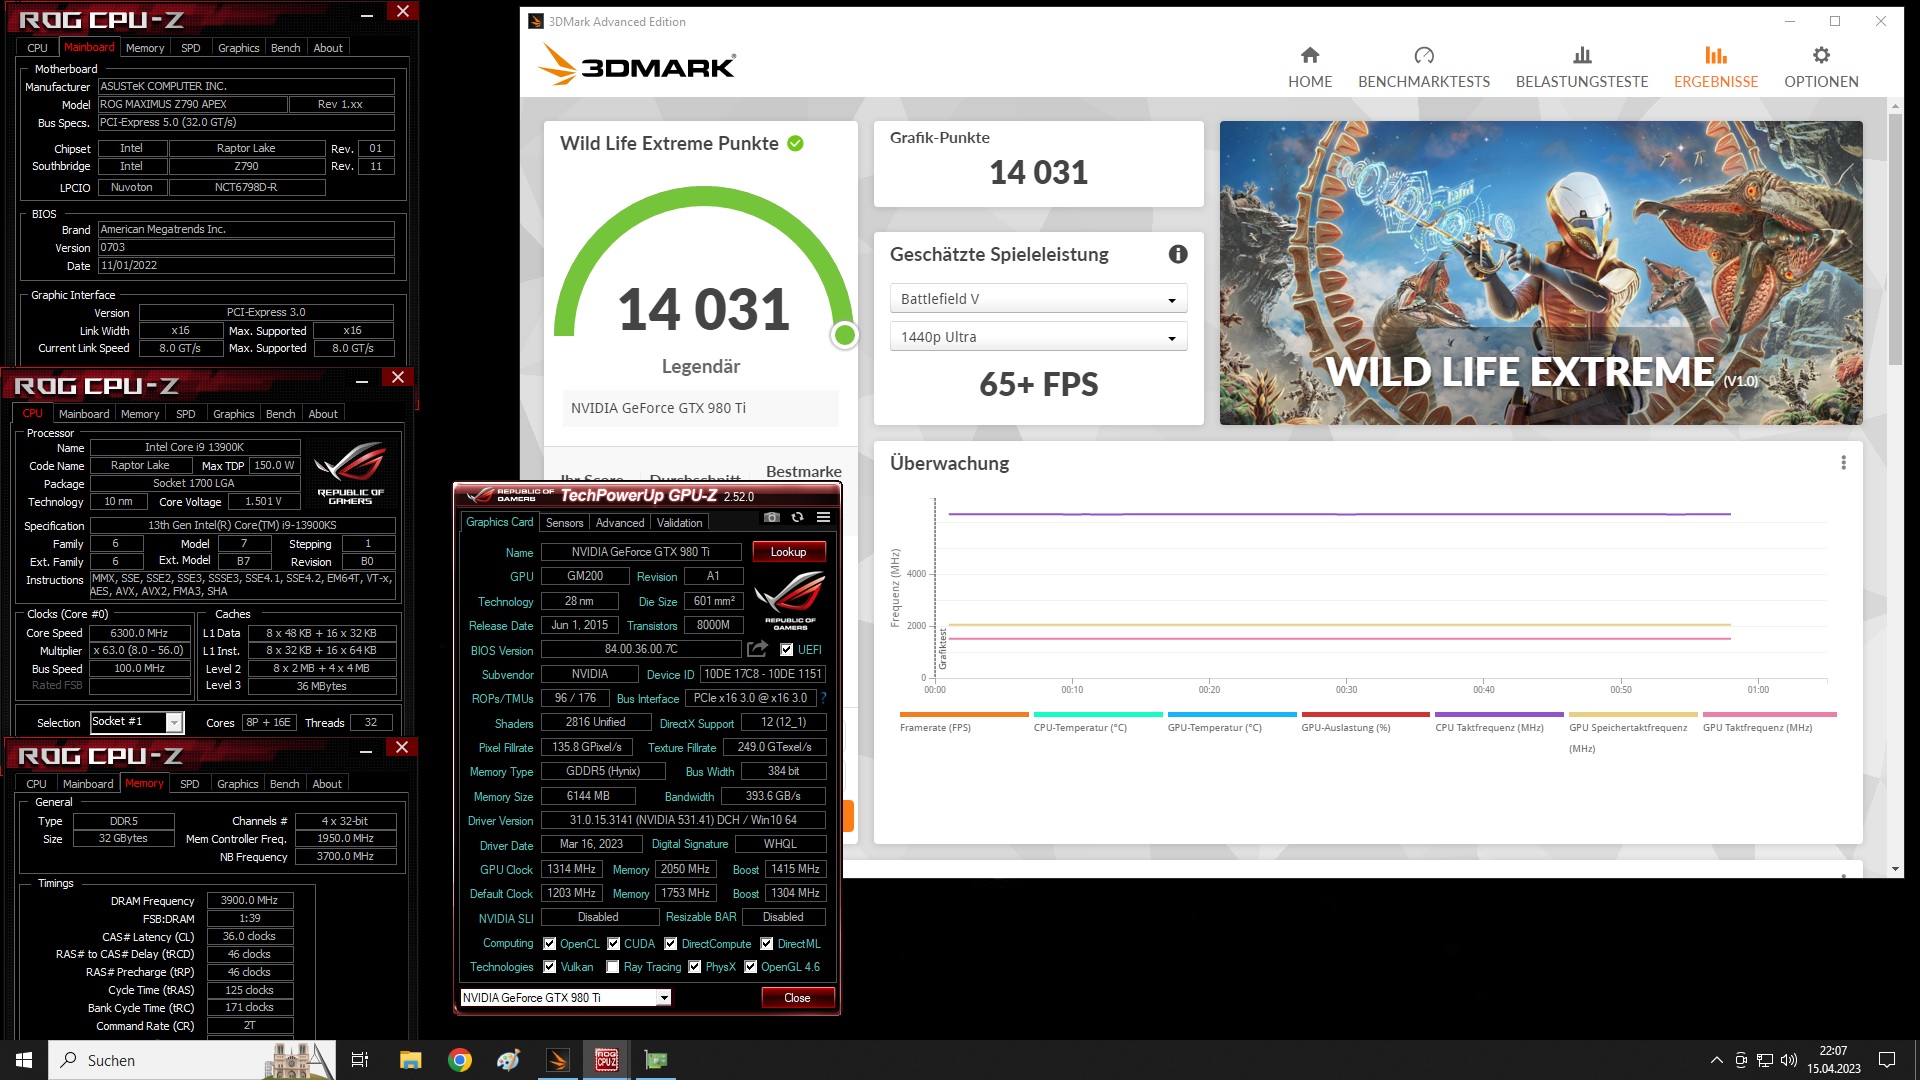Refresh GPU-Z data
The image size is (1920, 1080).
pyautogui.click(x=797, y=517)
